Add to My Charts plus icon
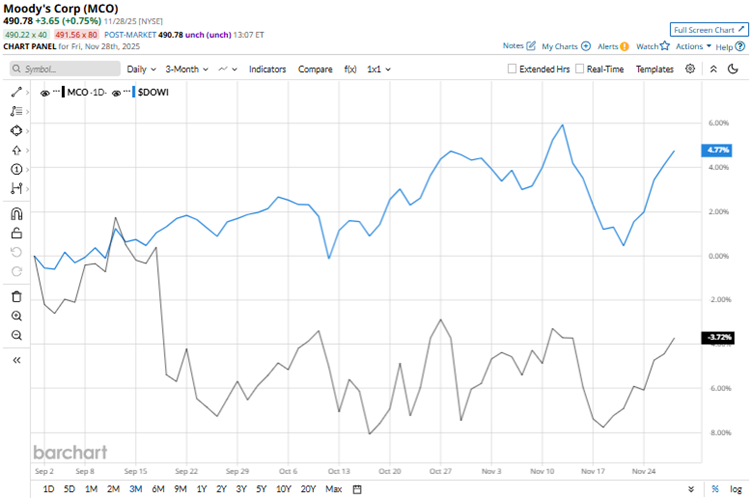Image resolution: width=752 pixels, height=498 pixels. coord(586,46)
